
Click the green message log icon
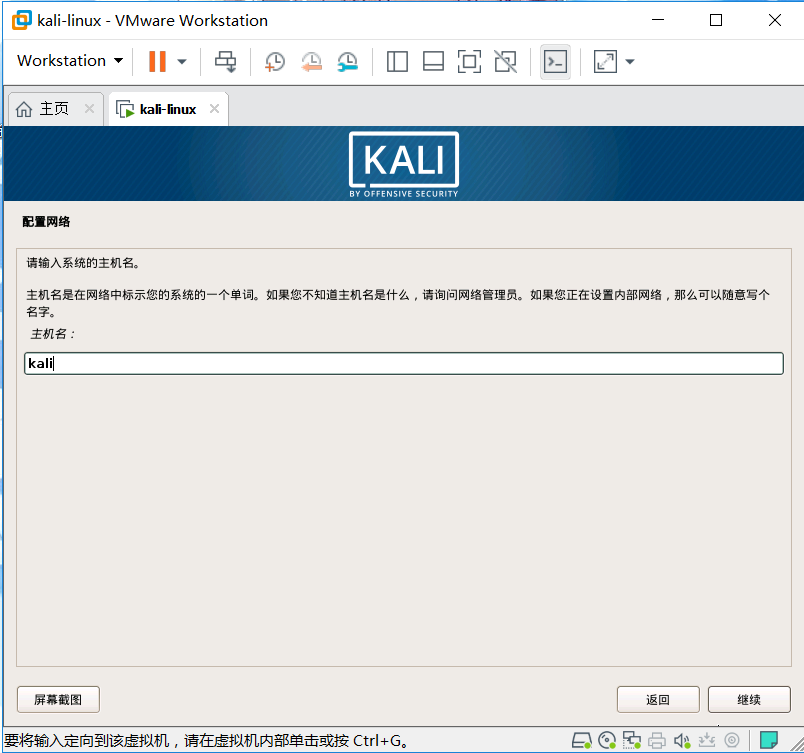pyautogui.click(x=769, y=740)
